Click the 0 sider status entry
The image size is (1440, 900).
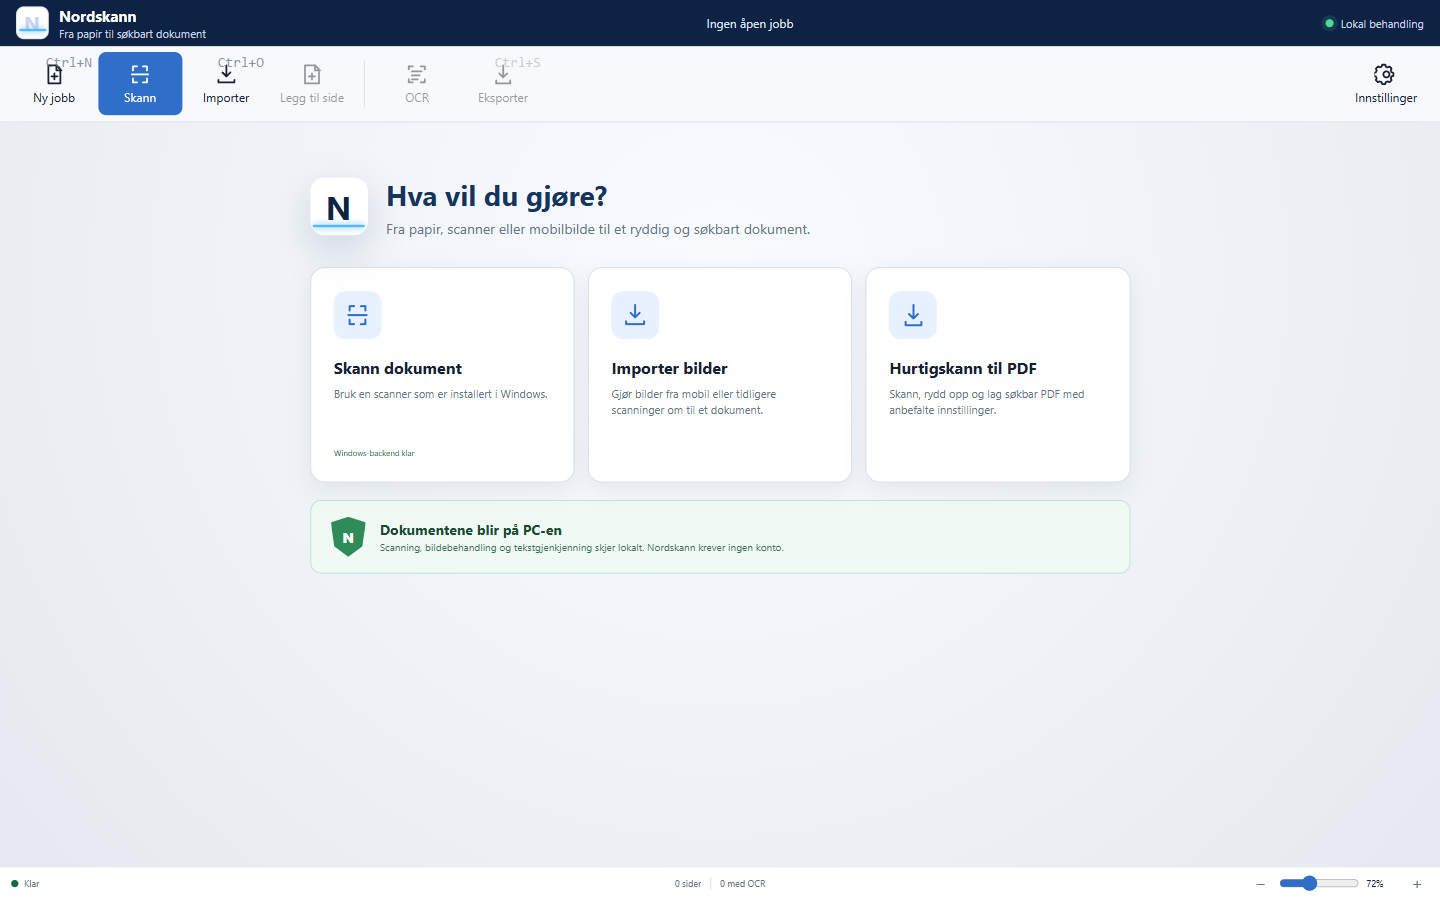688,884
